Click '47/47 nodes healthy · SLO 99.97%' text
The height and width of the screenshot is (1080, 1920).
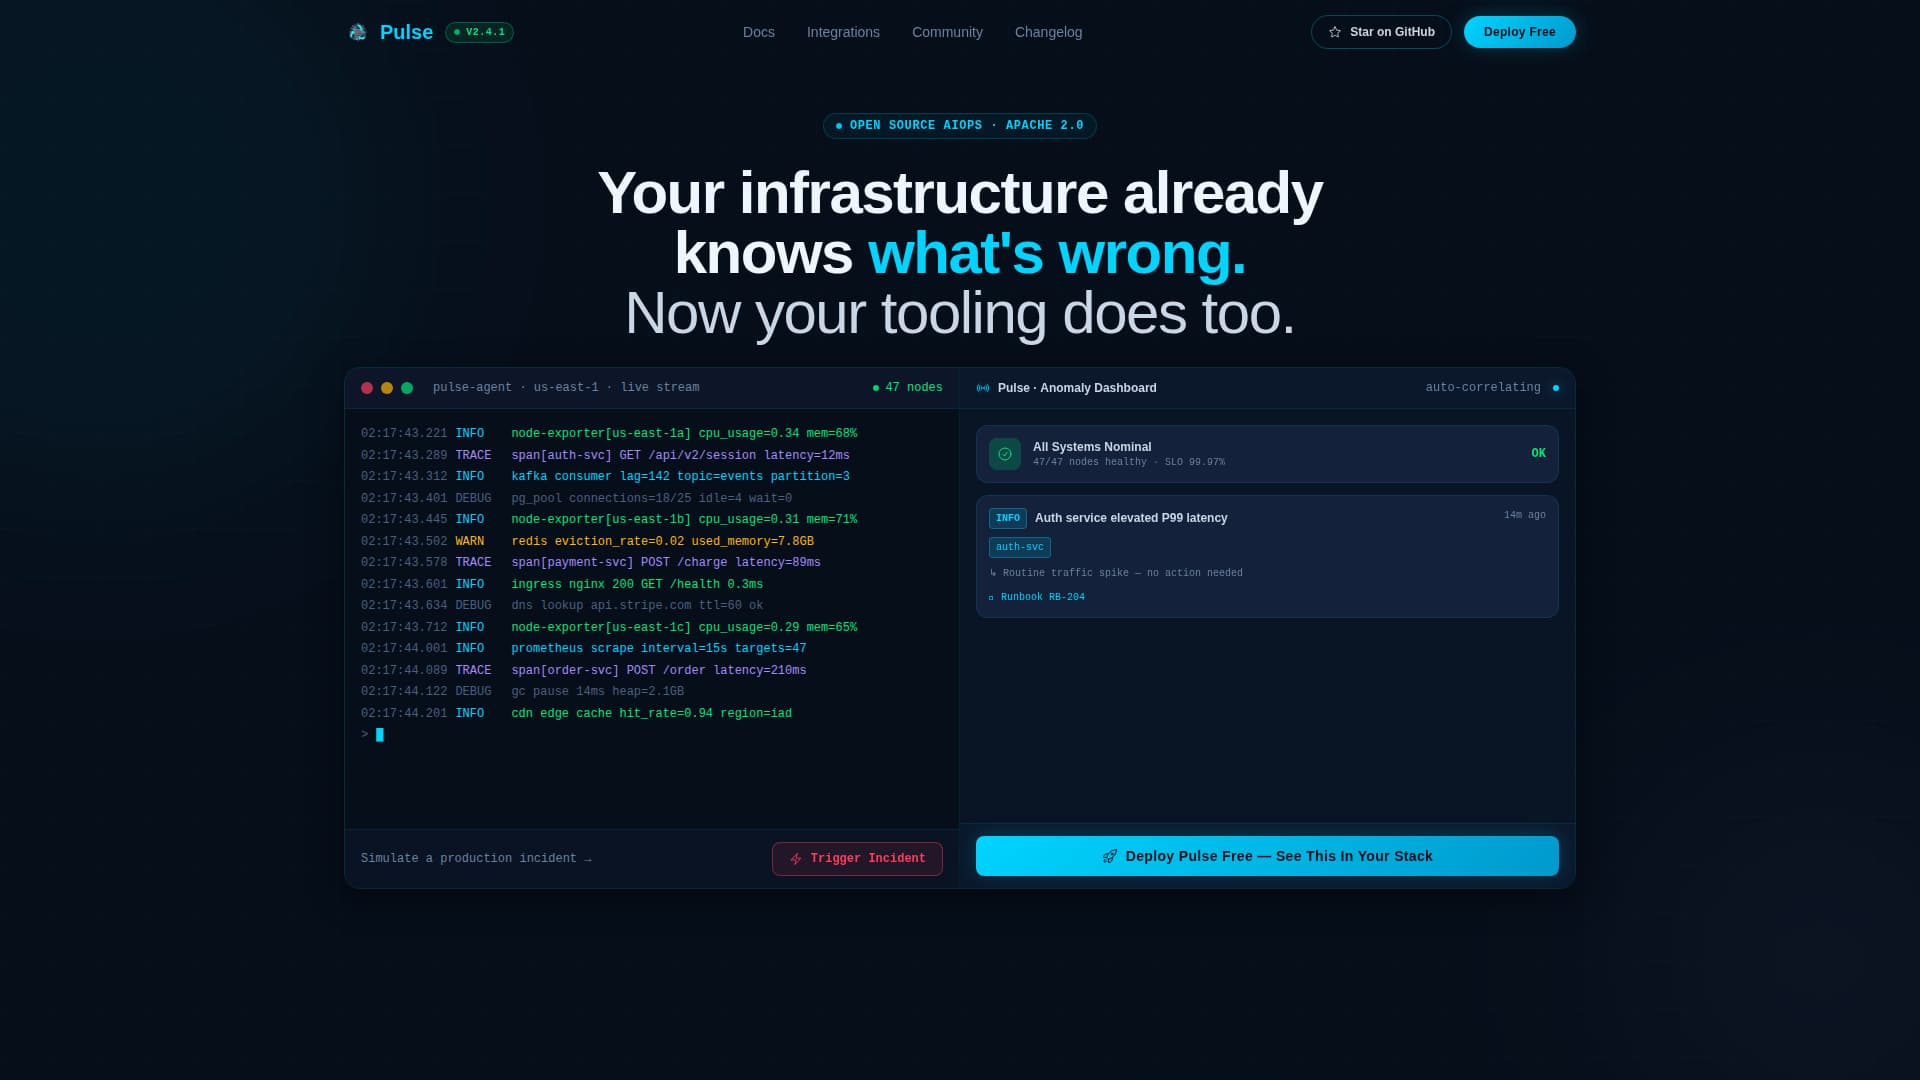(1128, 463)
